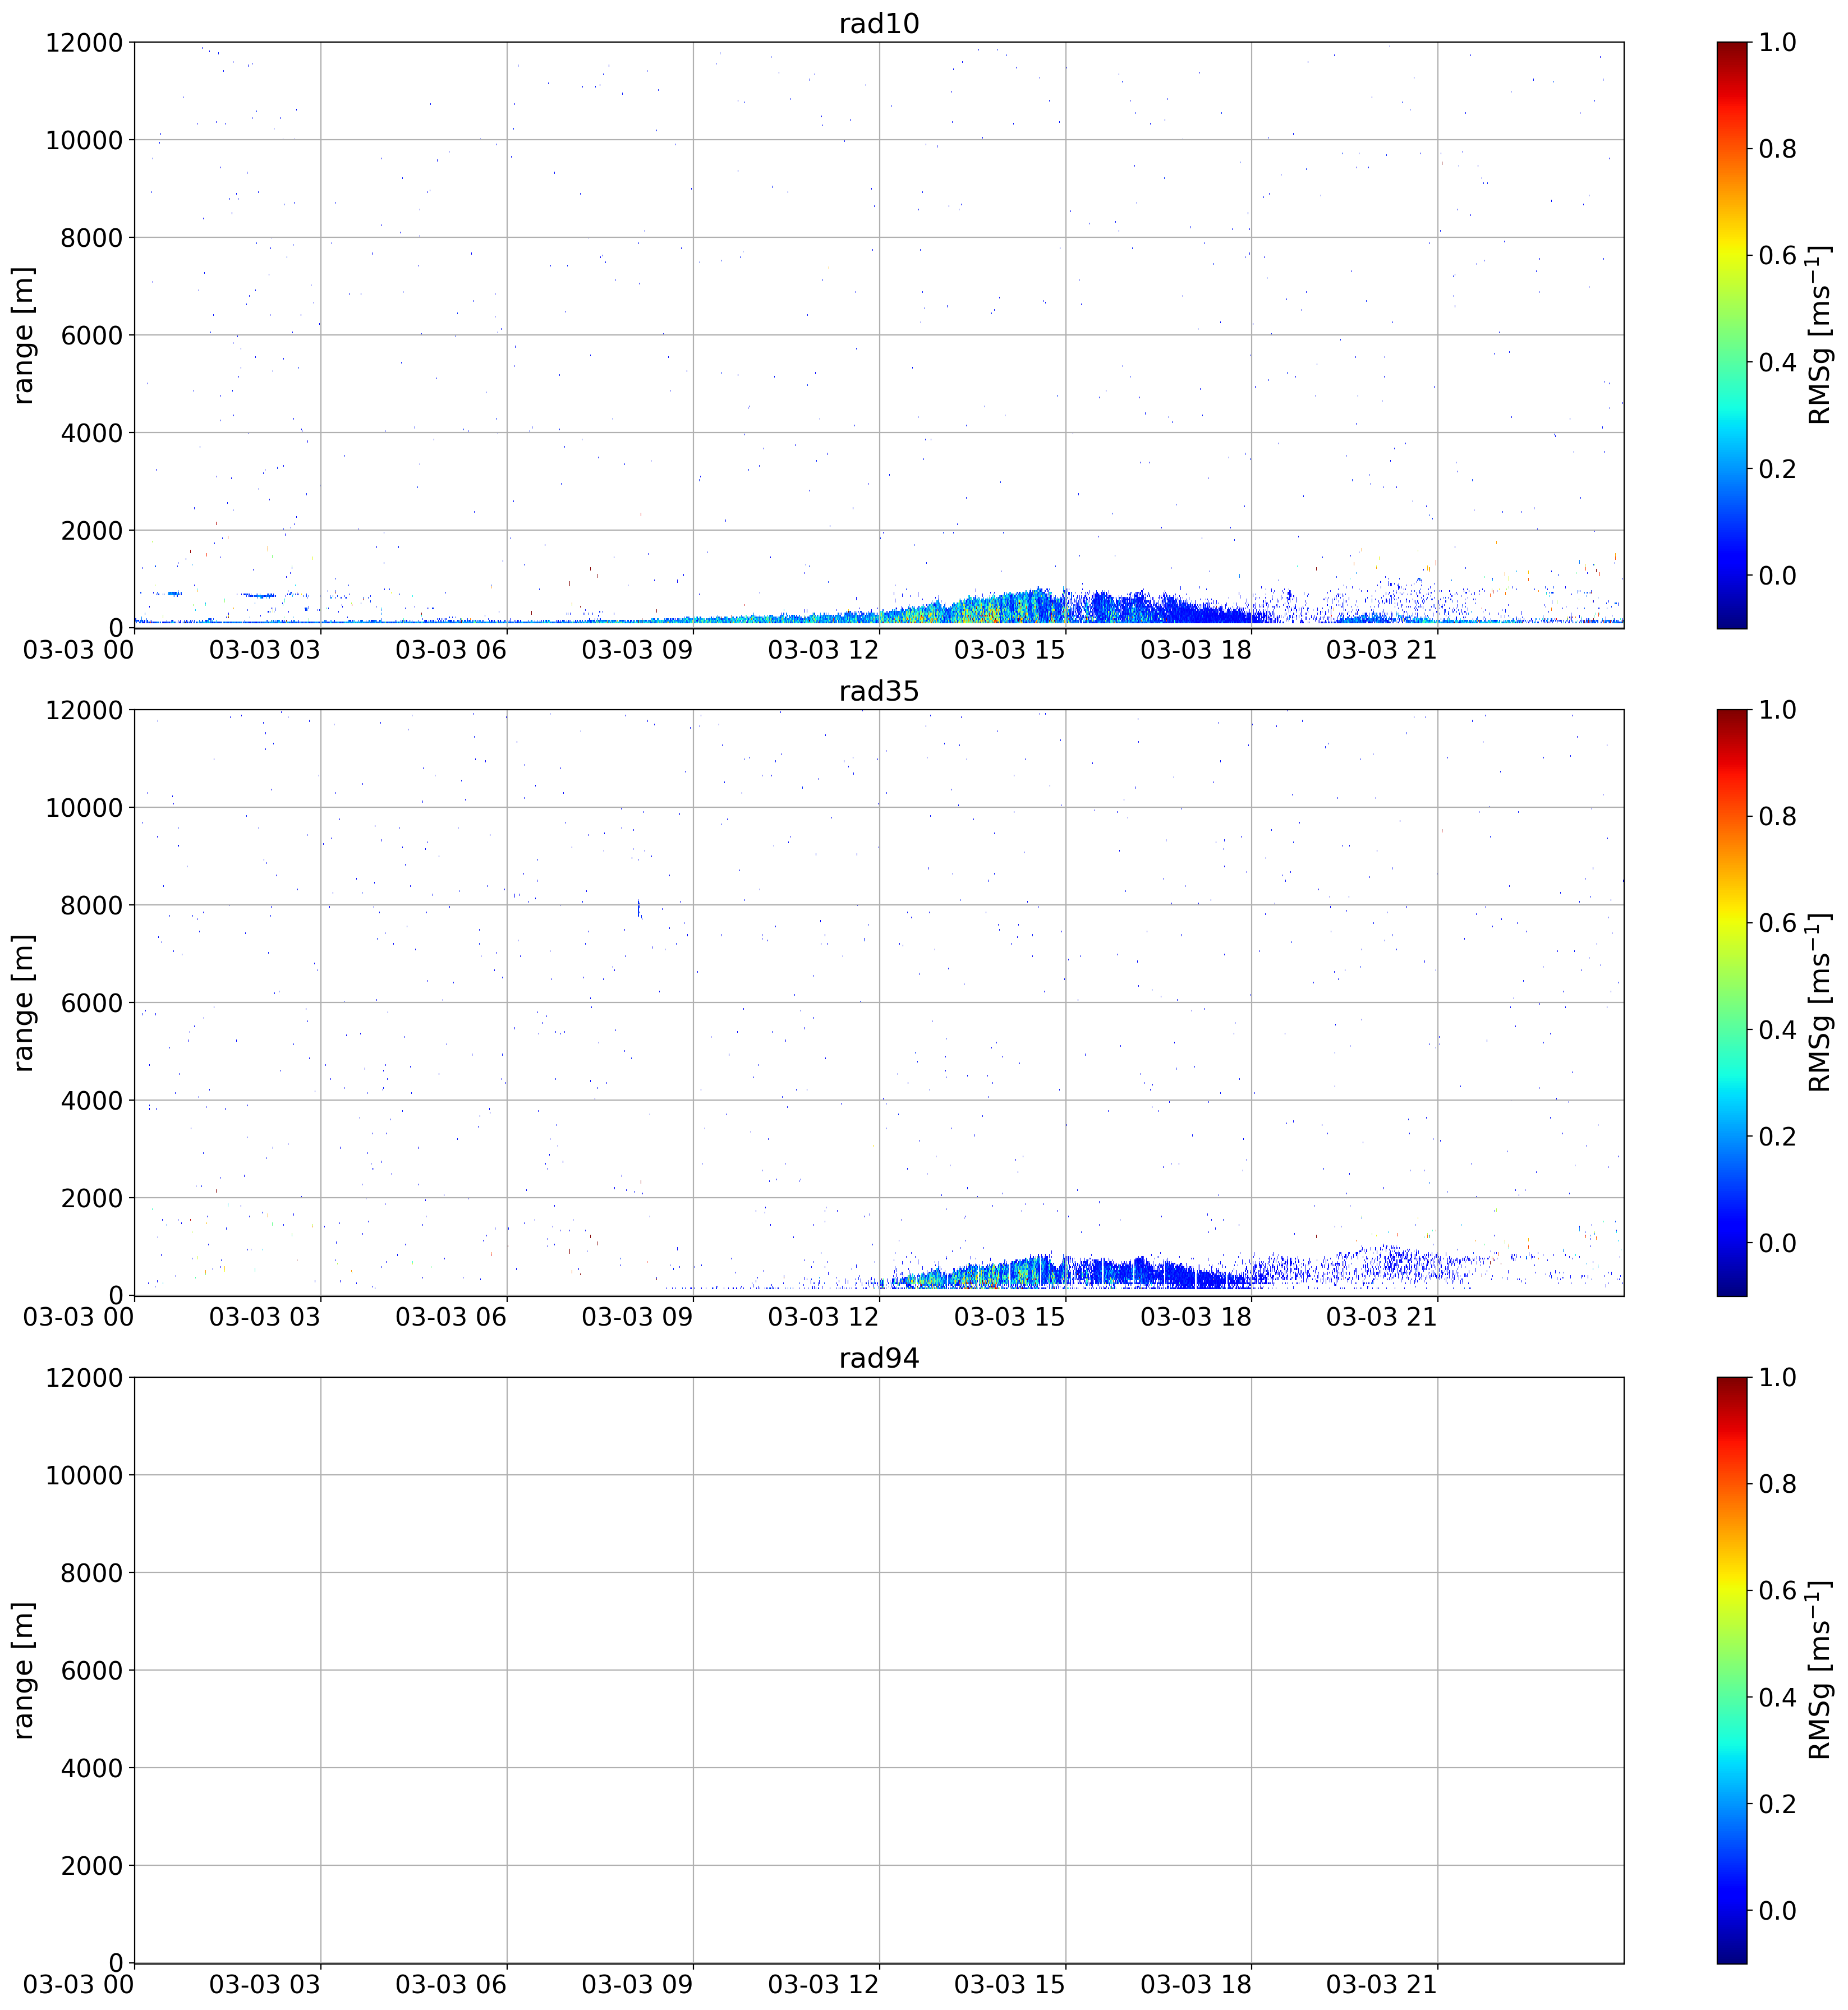The height and width of the screenshot is (2010, 1848).
Task: Click the 1.0 tick on rad94 colorbar
Action: (x=1778, y=1377)
